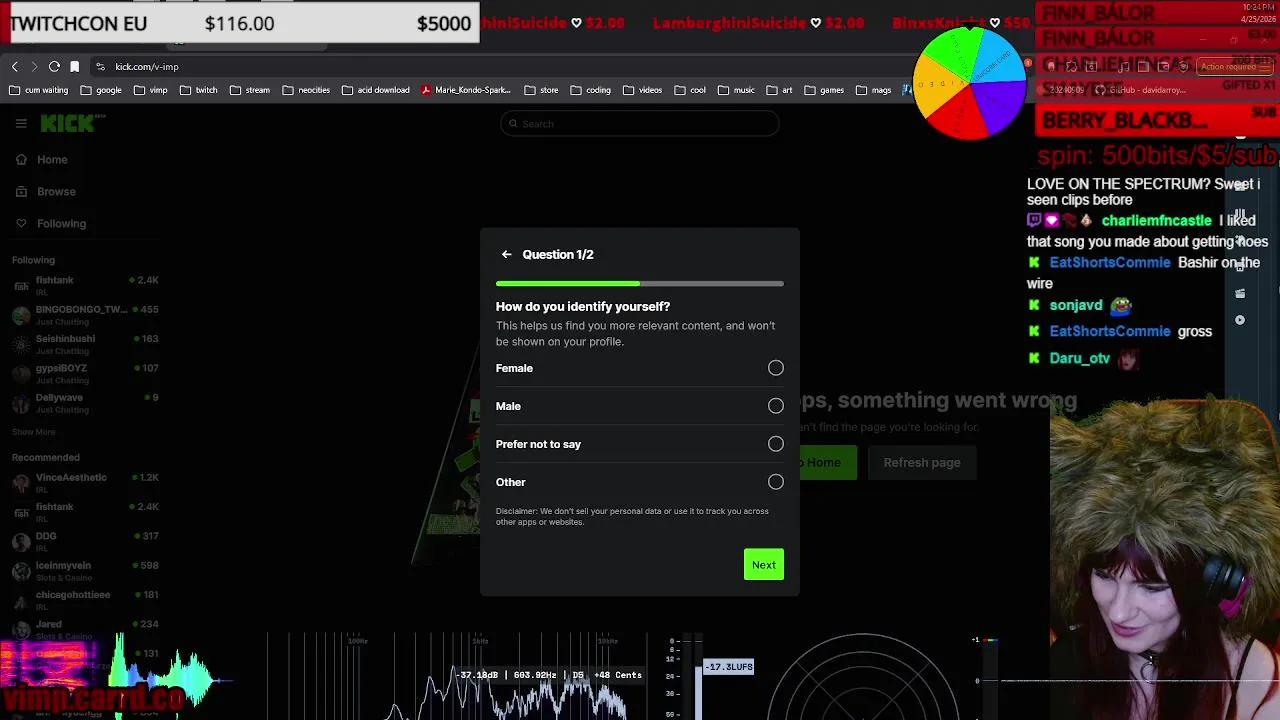Go back to the previous question step
The image size is (1280, 720).
click(x=507, y=254)
